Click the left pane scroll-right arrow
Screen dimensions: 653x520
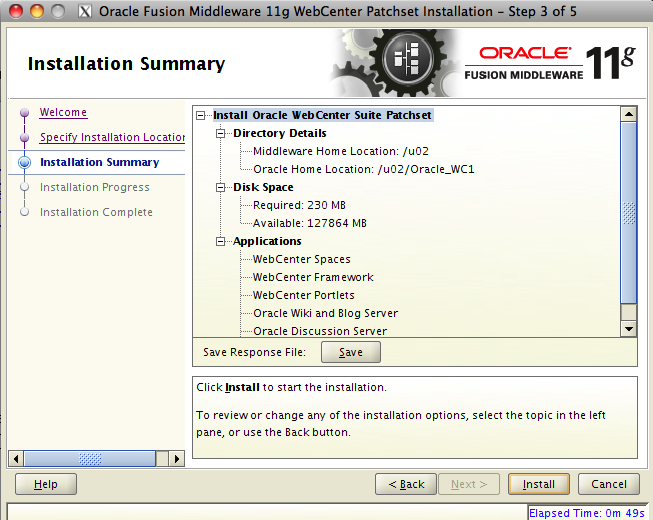point(177,459)
